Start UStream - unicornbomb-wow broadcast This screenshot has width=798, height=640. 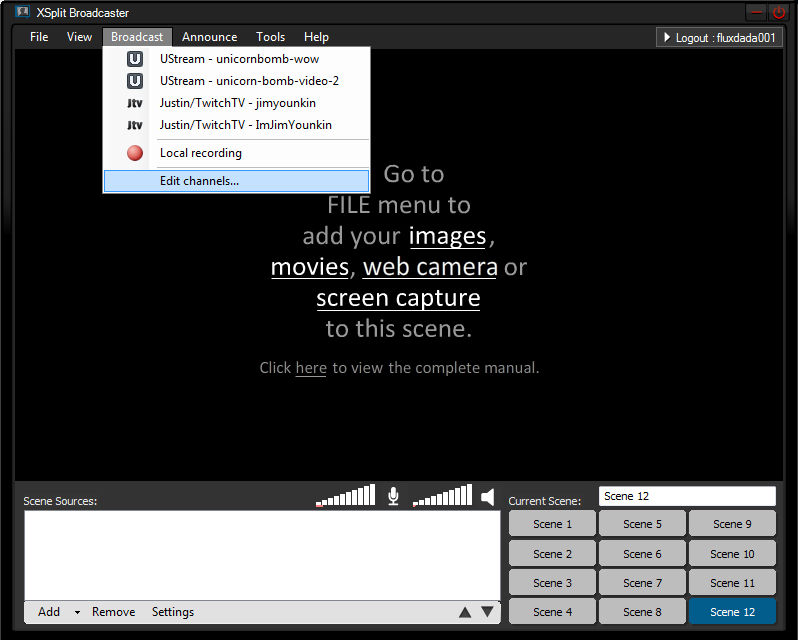[x=237, y=59]
